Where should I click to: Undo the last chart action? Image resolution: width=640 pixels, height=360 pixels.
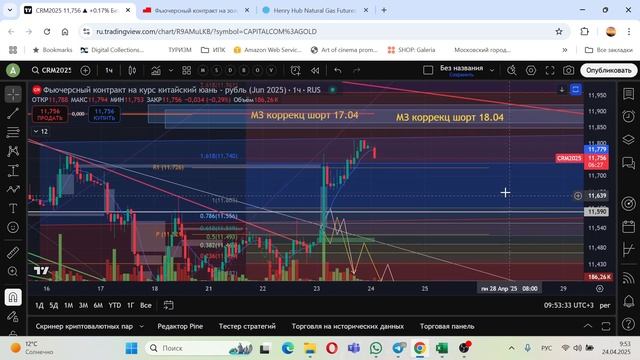pos(338,70)
